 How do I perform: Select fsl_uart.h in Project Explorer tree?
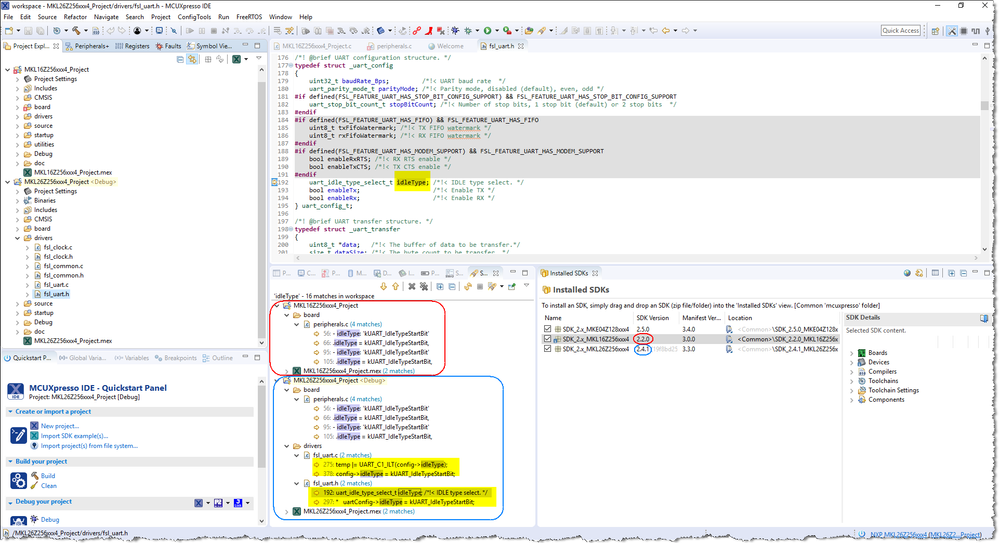click(x=57, y=294)
